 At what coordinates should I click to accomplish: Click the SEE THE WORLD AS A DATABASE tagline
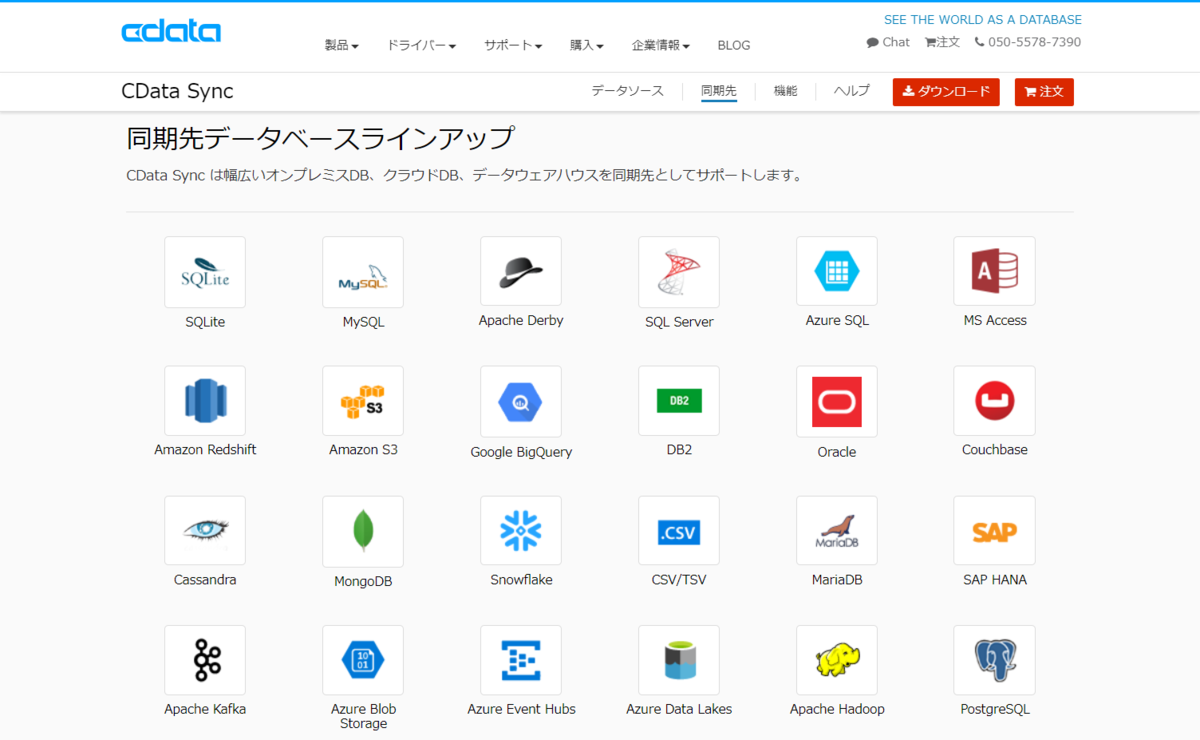(x=983, y=20)
